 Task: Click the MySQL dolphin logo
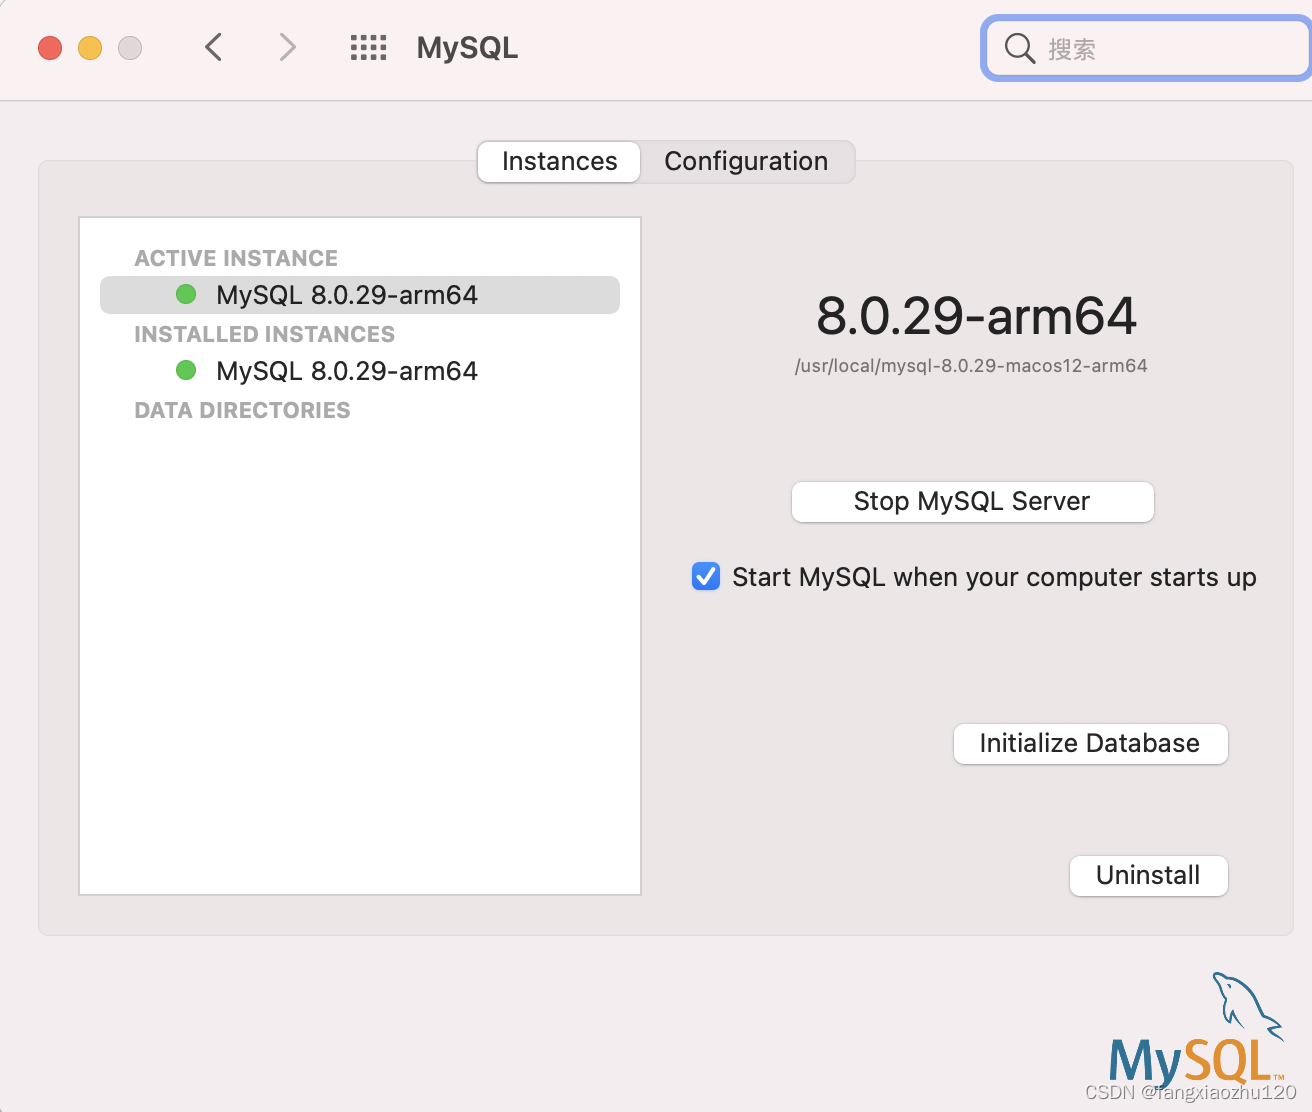point(1196,1030)
